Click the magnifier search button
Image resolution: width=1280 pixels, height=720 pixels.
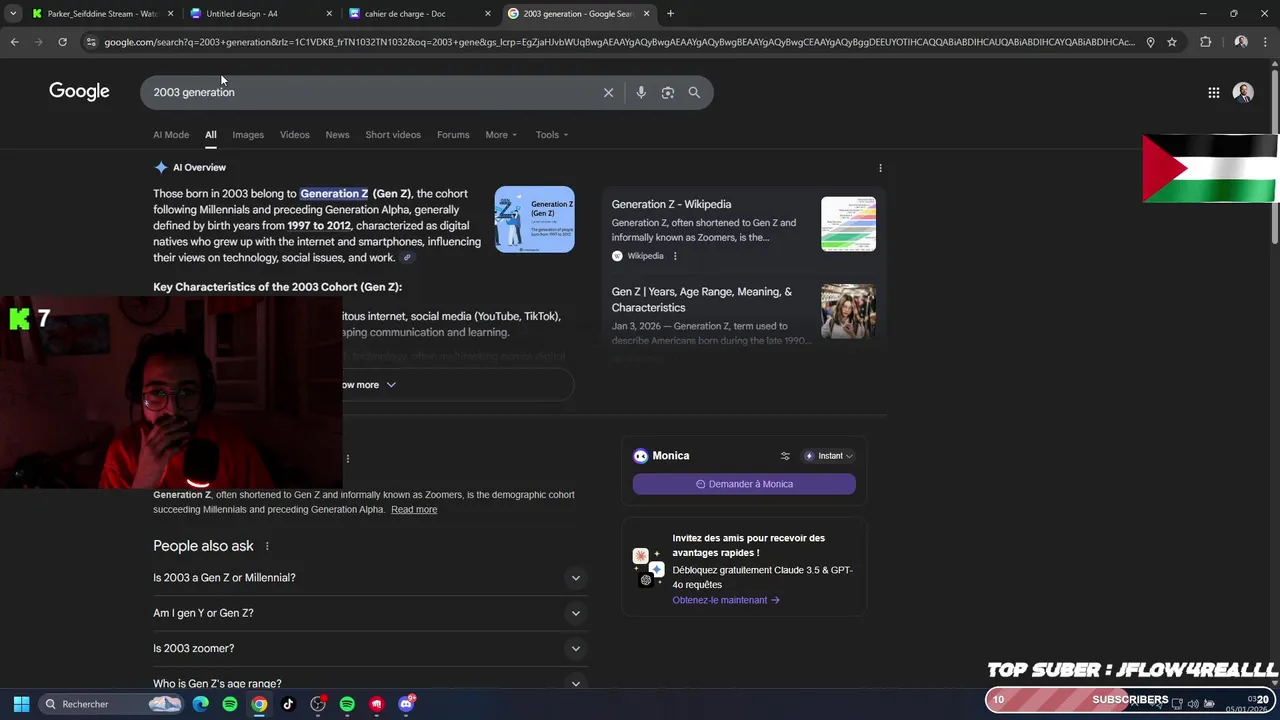pos(694,92)
